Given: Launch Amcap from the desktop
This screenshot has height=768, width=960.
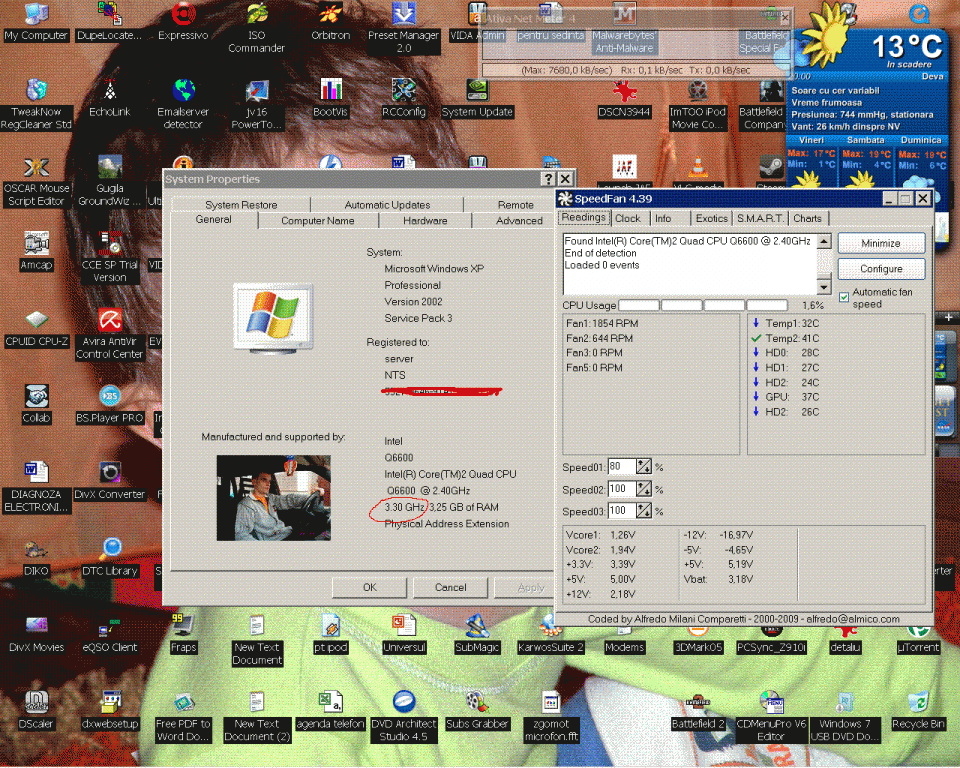Looking at the screenshot, I should pos(36,252).
